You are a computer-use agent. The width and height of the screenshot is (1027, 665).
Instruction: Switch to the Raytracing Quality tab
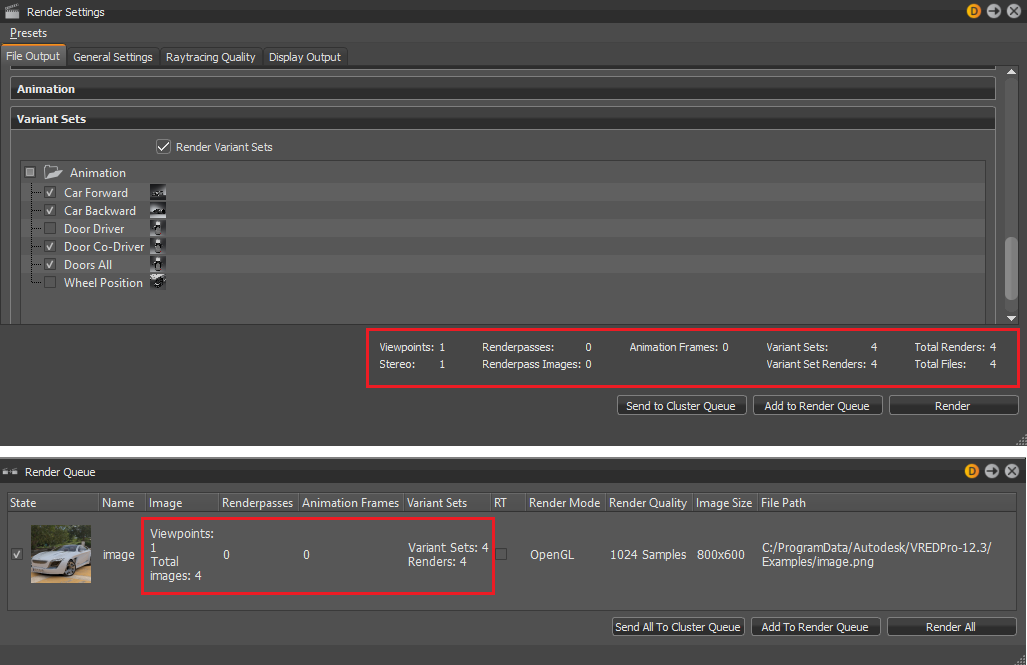211,57
